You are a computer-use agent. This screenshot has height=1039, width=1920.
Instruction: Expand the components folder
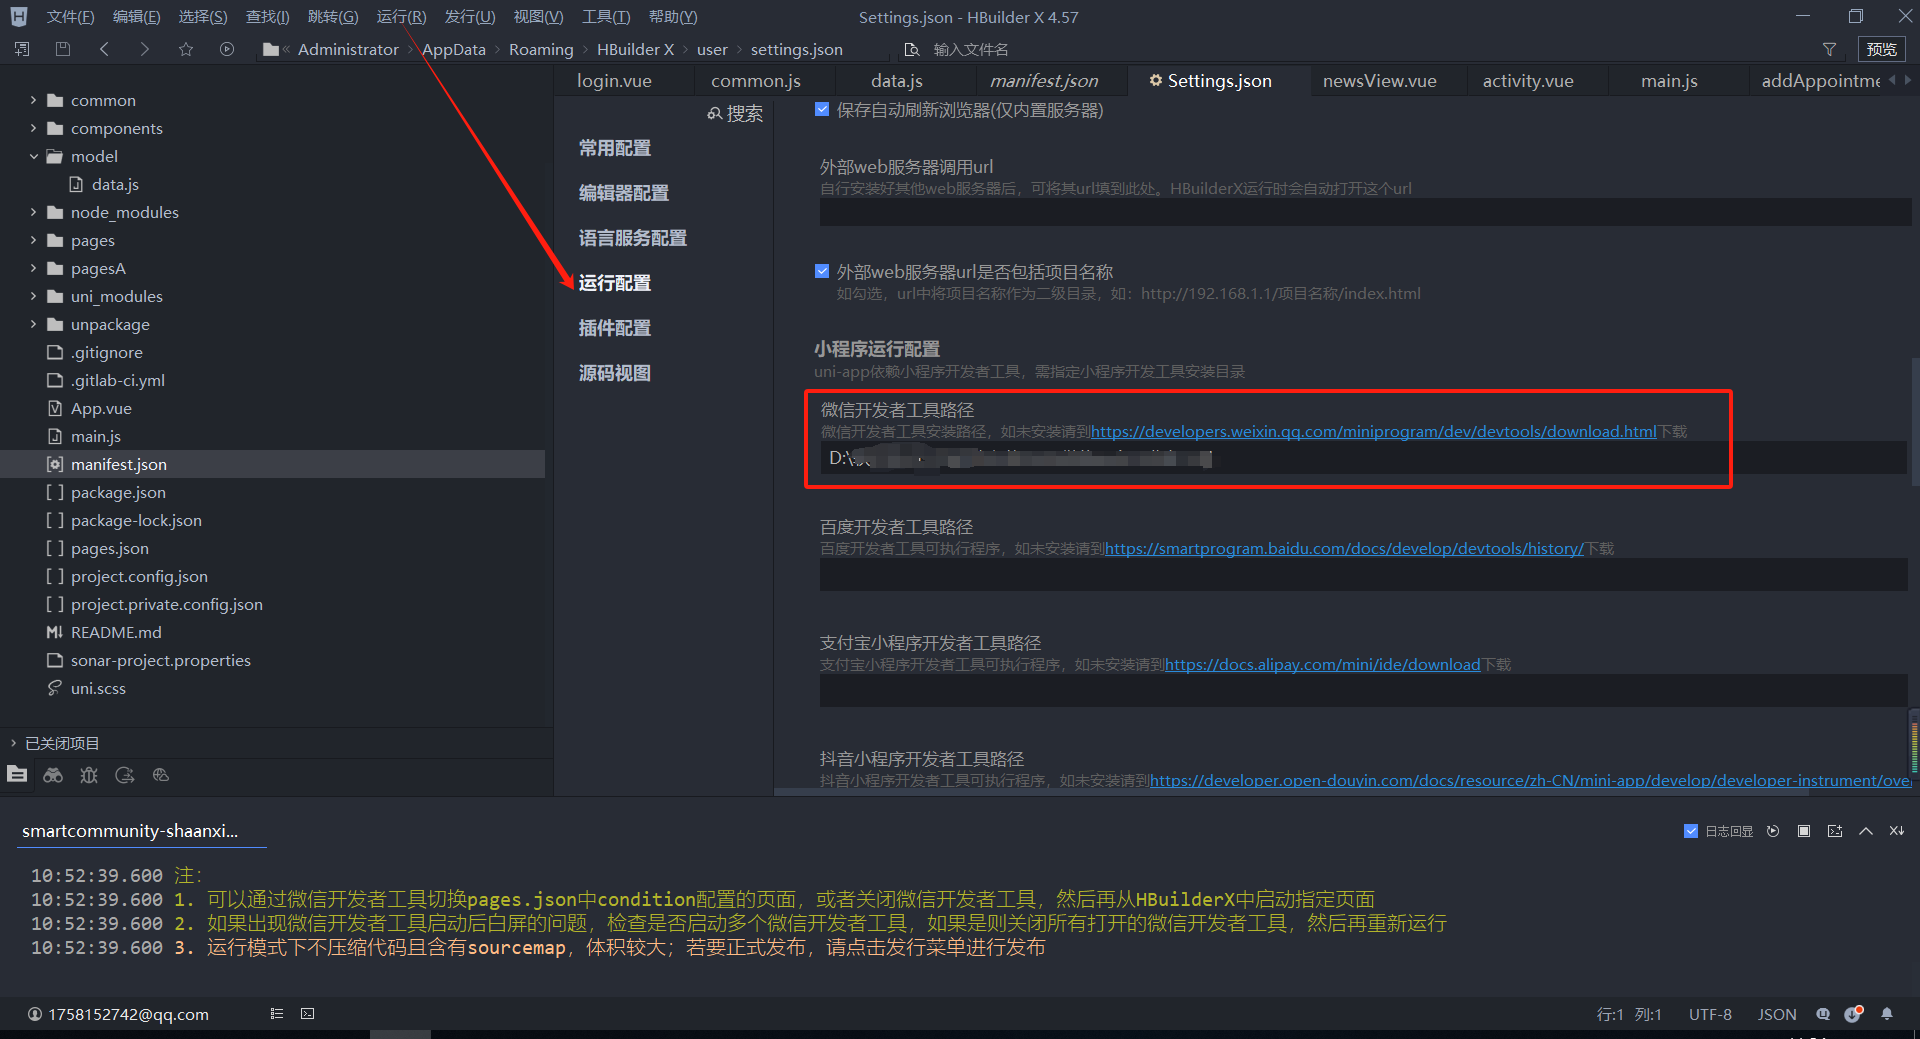point(33,128)
